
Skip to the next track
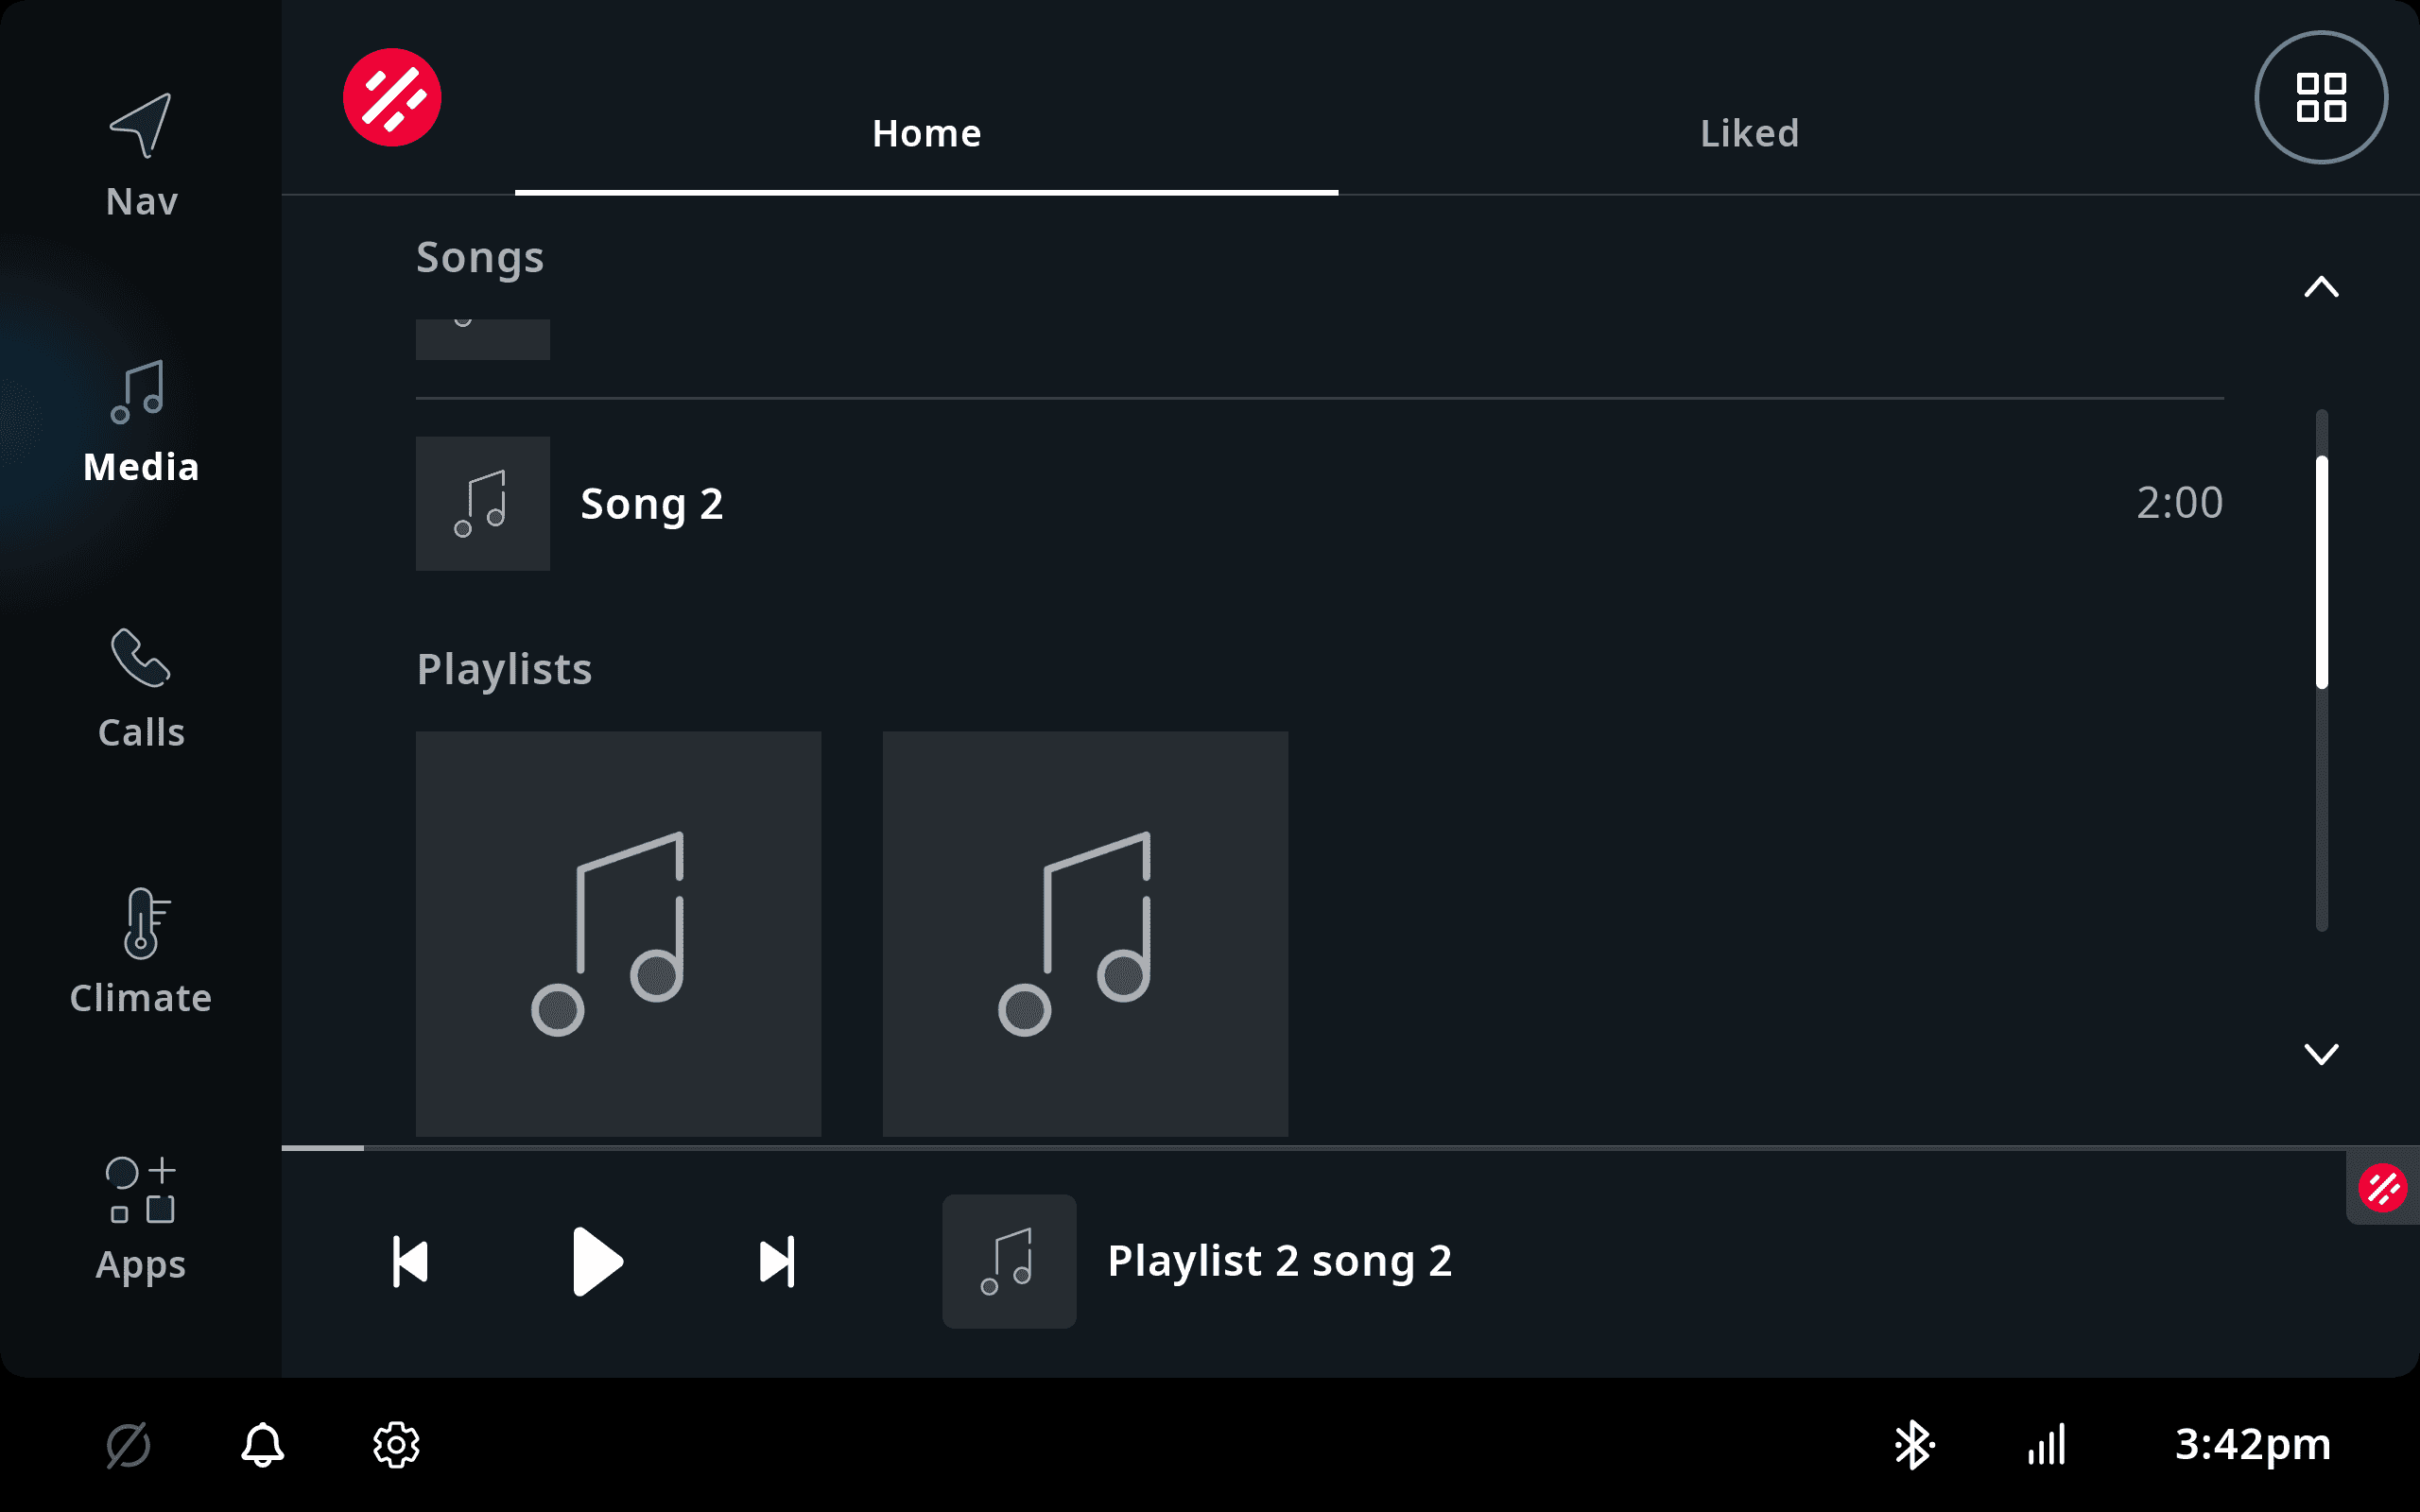tap(777, 1261)
